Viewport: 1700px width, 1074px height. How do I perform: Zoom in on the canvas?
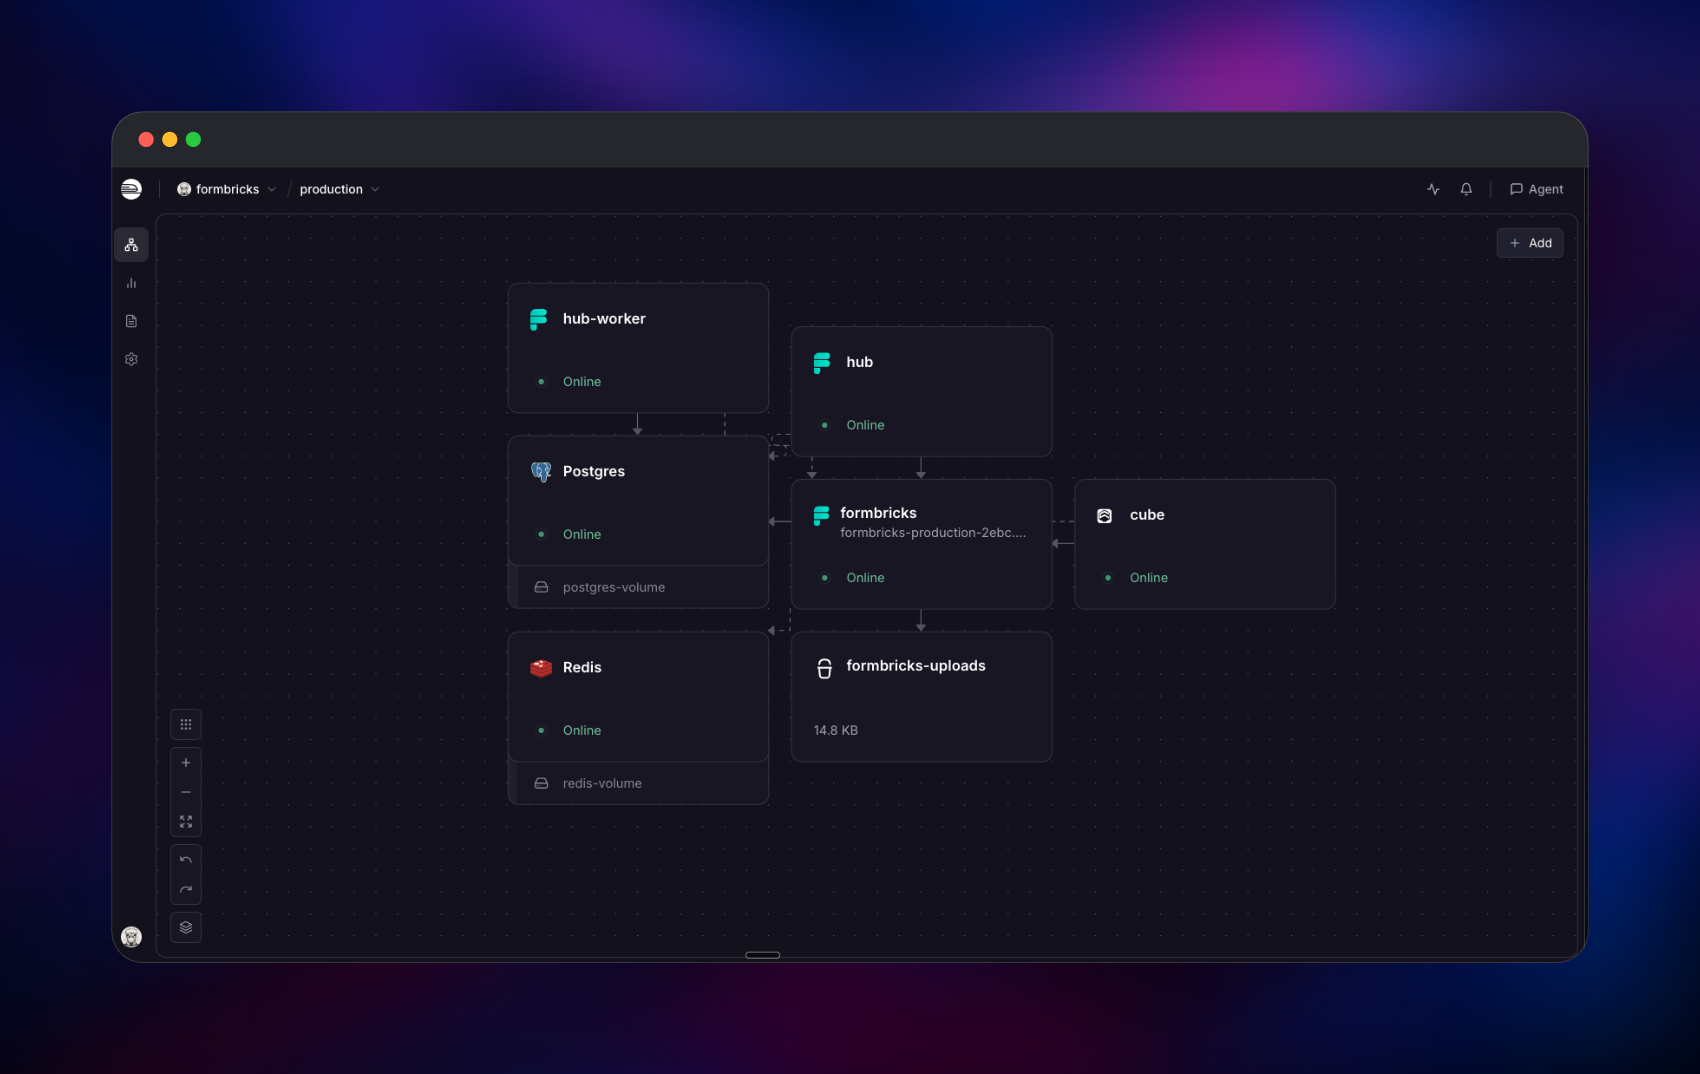pos(186,763)
